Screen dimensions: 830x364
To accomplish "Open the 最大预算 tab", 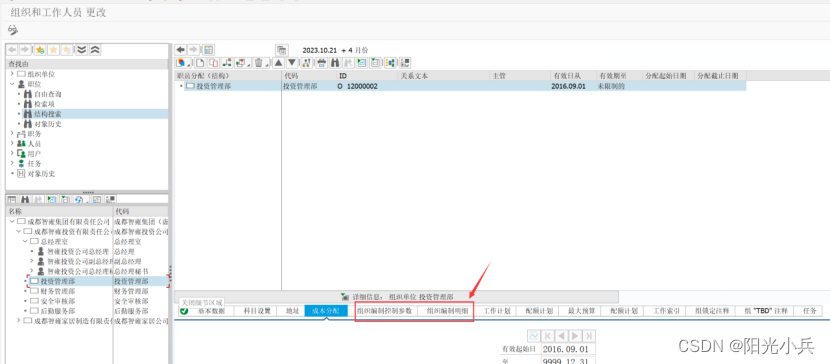I will [x=580, y=311].
